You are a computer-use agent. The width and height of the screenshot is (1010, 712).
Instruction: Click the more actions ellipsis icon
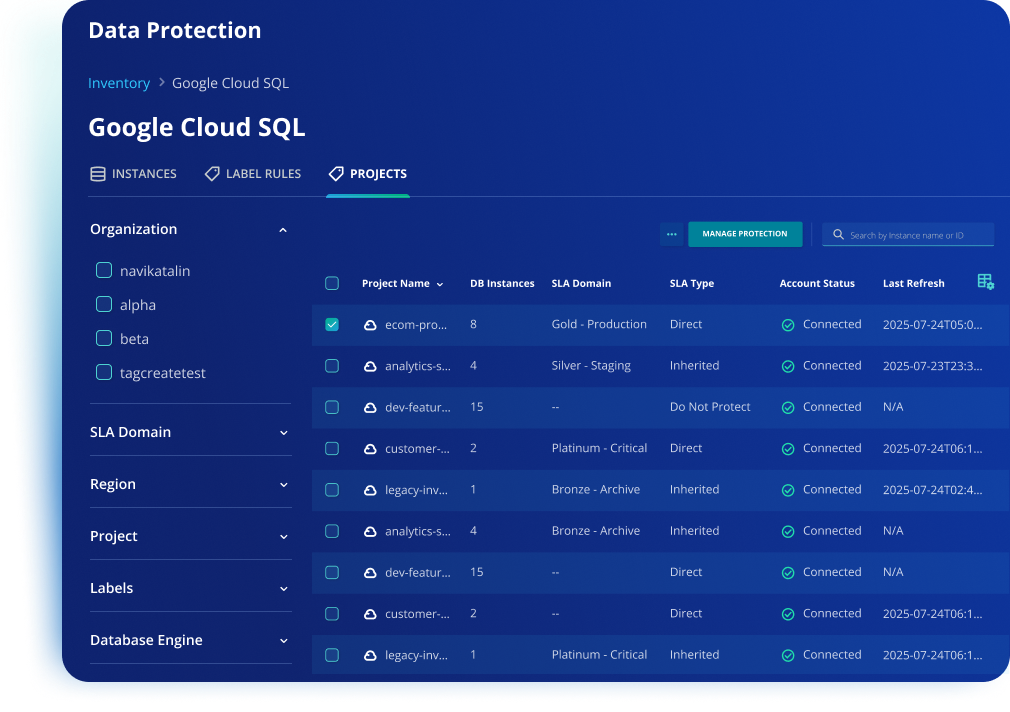pos(671,233)
